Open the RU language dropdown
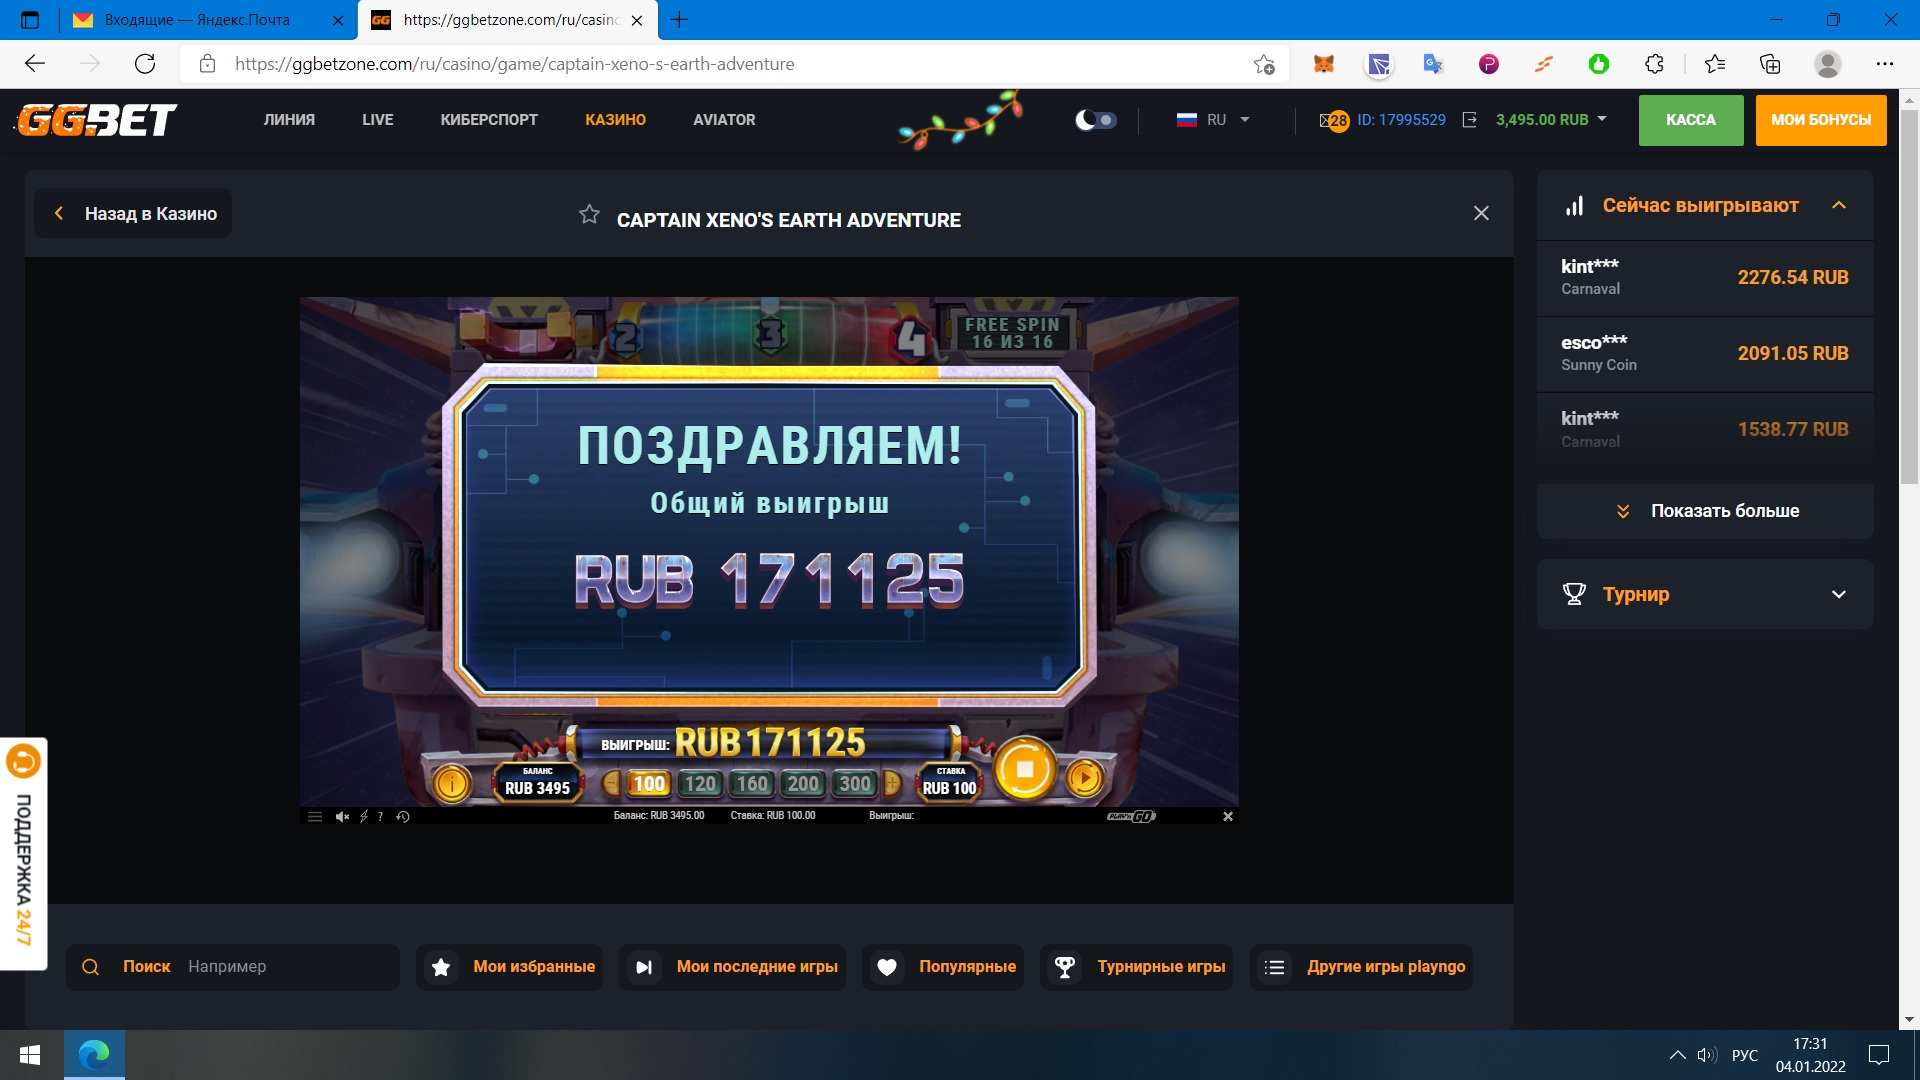The image size is (1920, 1080). click(x=1214, y=120)
